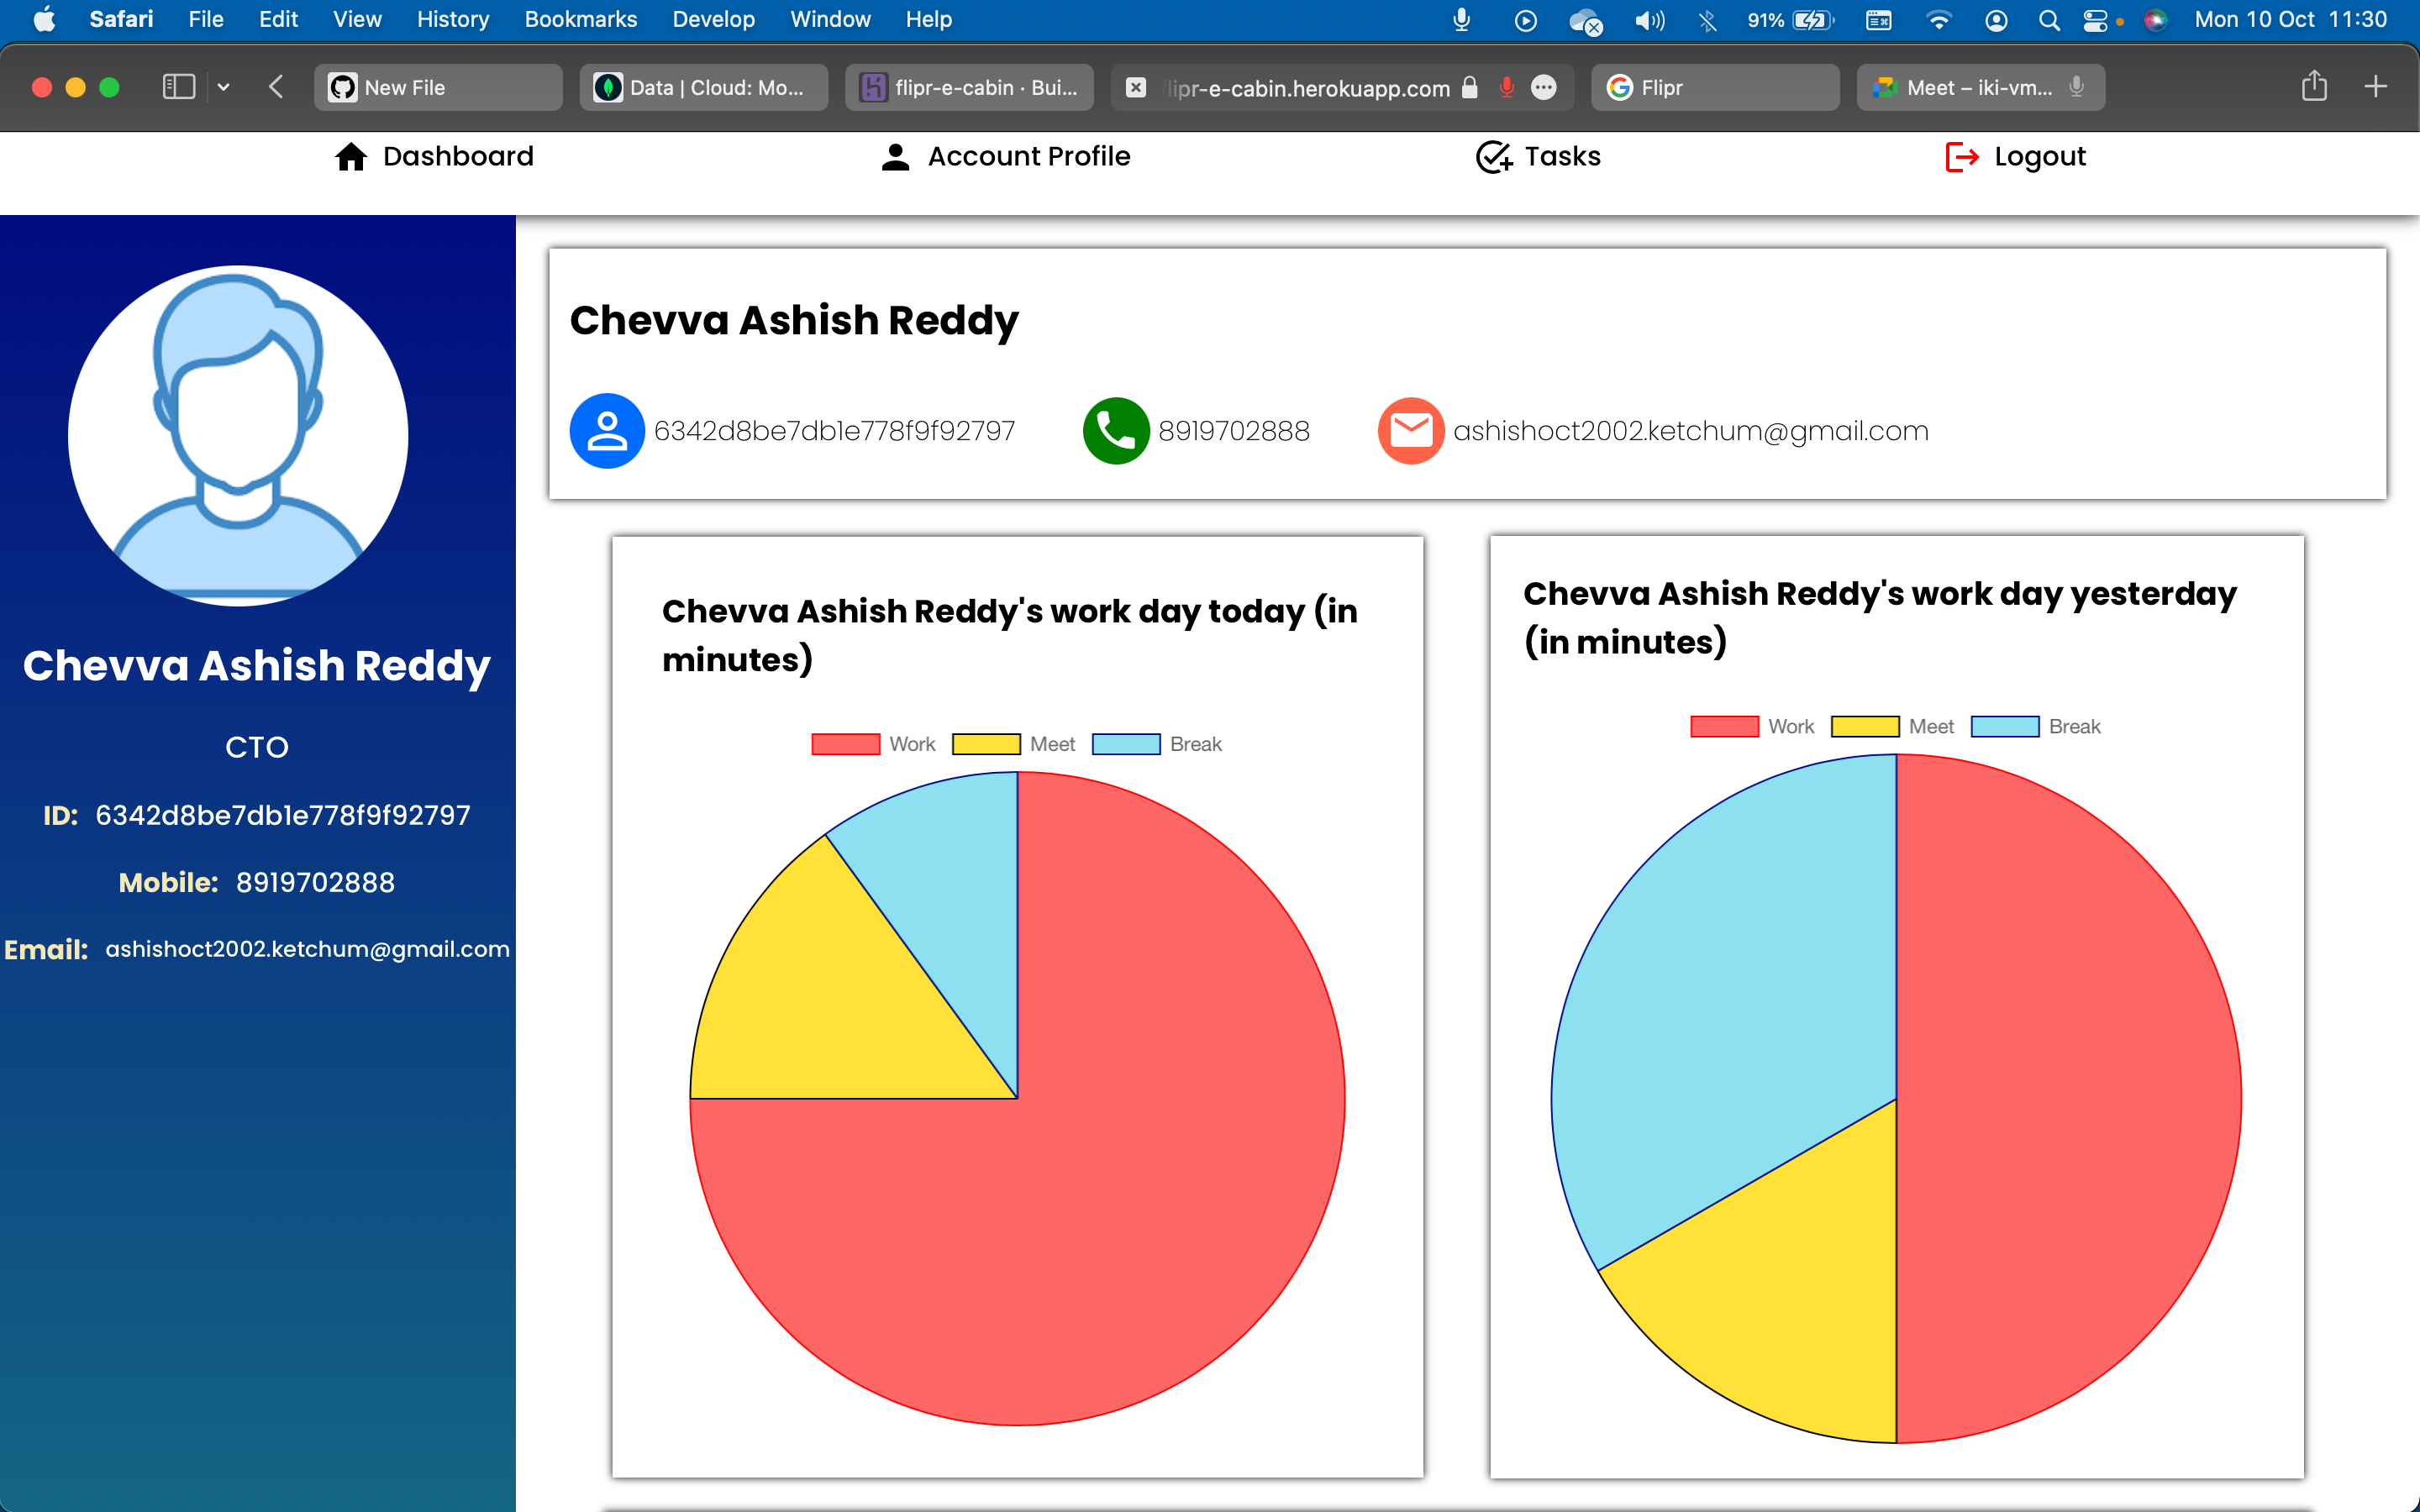The height and width of the screenshot is (1512, 2420).
Task: Click the Logout link
Action: (2039, 157)
